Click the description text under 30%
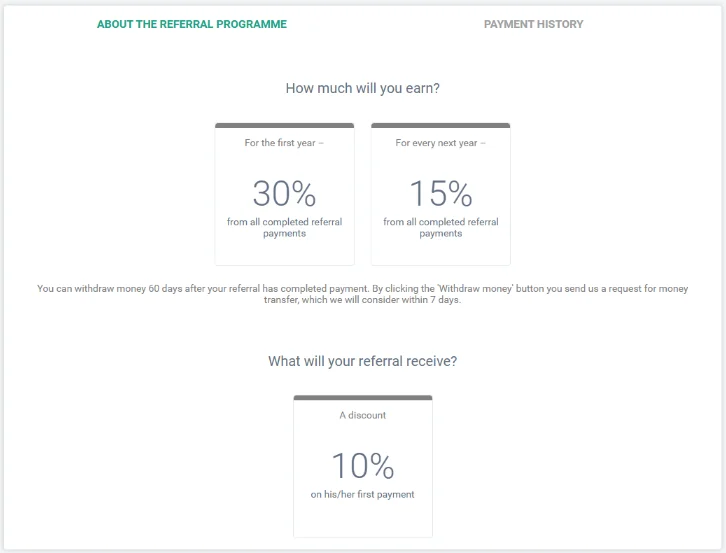 284,227
